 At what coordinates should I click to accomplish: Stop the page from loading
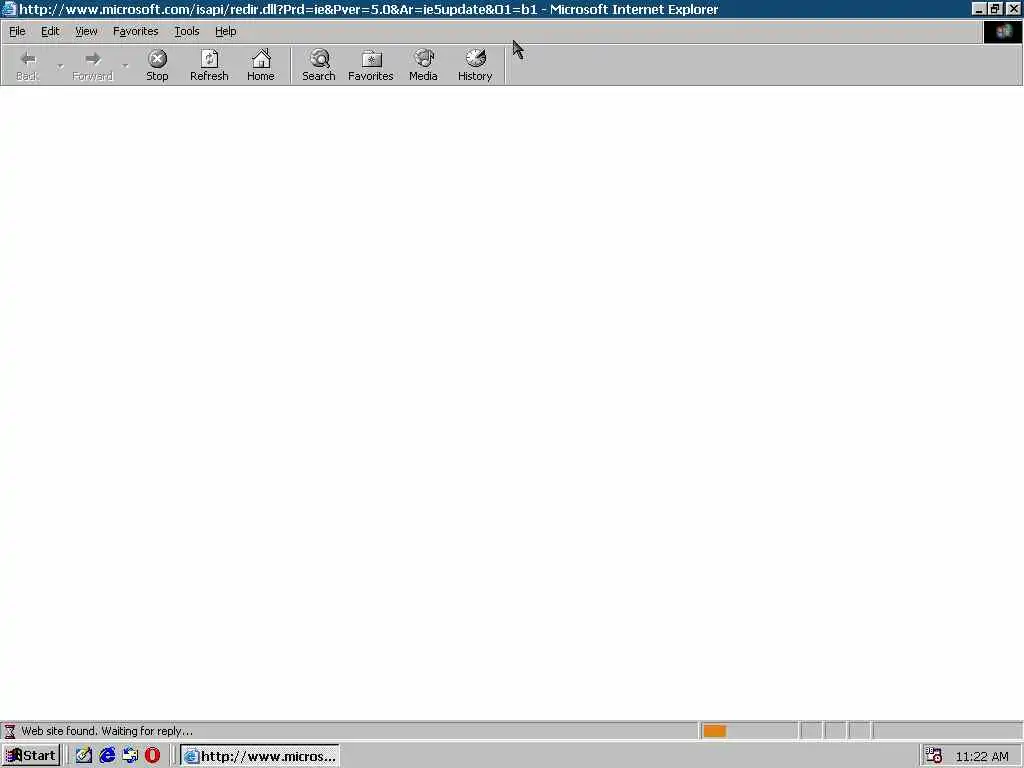tap(157, 65)
